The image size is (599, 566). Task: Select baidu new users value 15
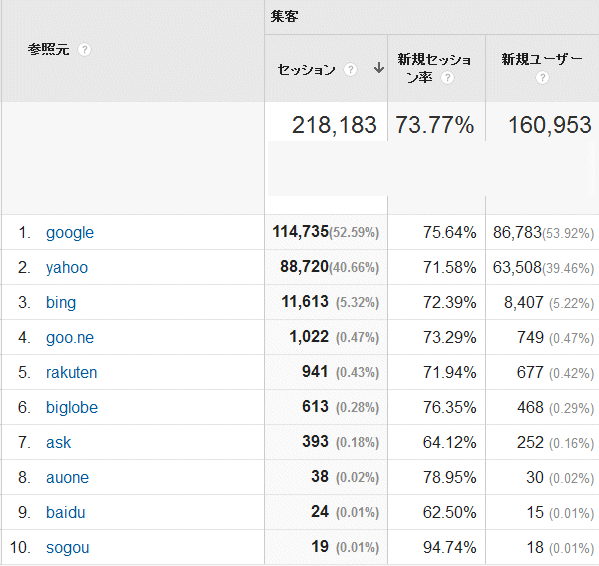tap(535, 513)
